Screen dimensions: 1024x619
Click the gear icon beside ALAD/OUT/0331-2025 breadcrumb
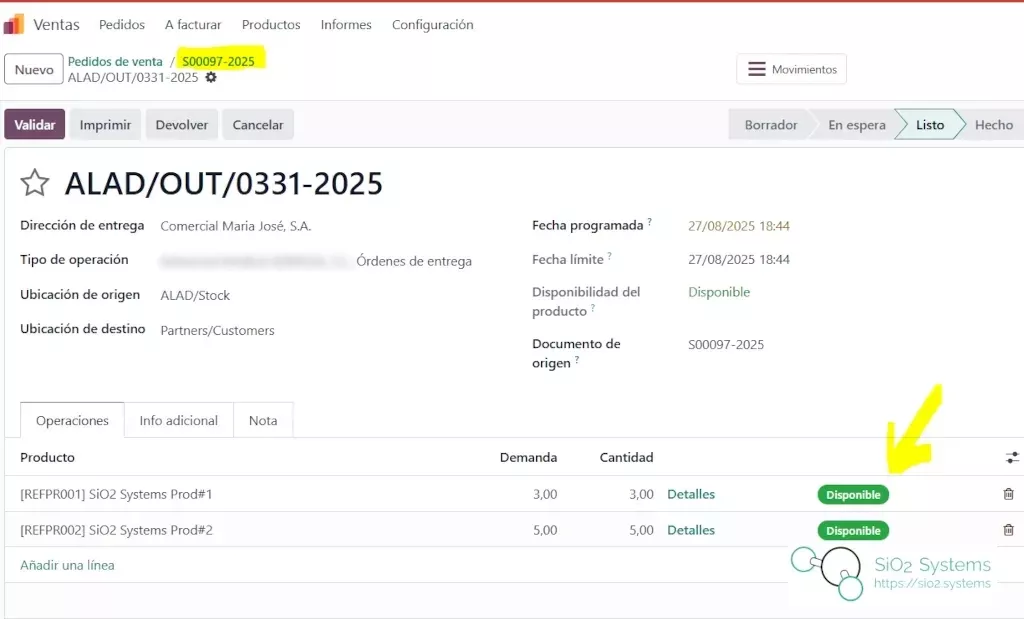pos(211,78)
